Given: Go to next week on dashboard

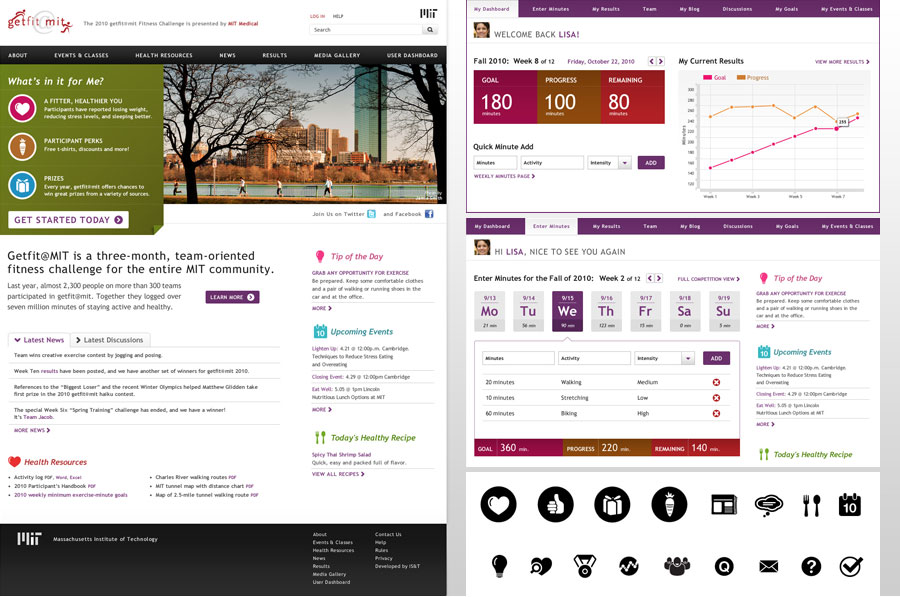Looking at the screenshot, I should pos(661,61).
